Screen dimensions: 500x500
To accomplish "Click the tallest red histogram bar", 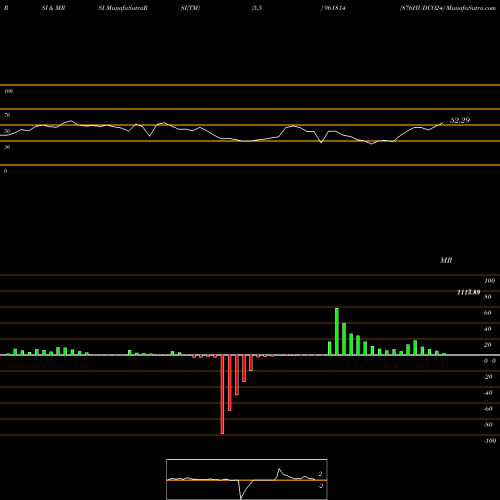I will [x=222, y=394].
